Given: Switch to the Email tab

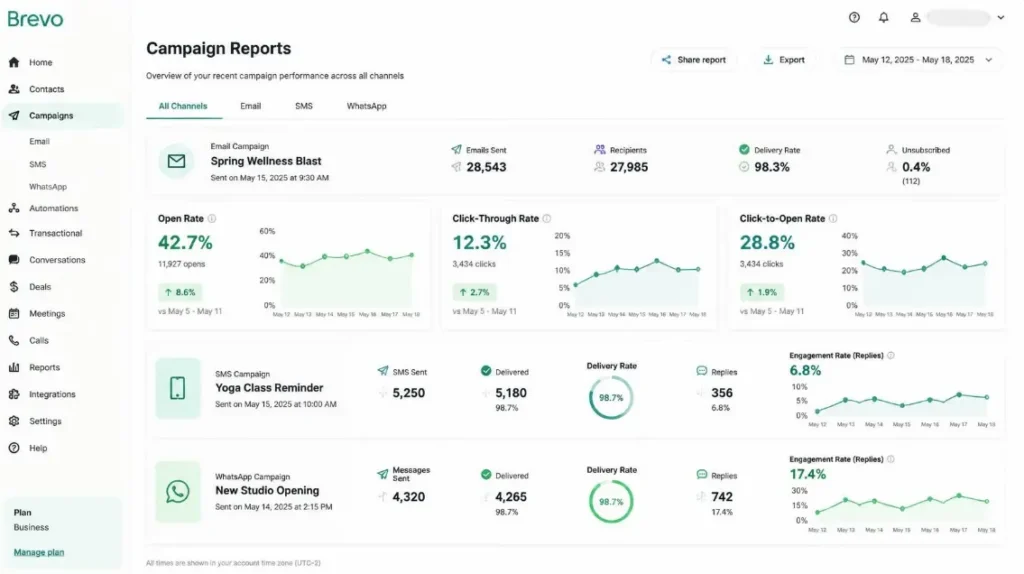Looking at the screenshot, I should 250,106.
